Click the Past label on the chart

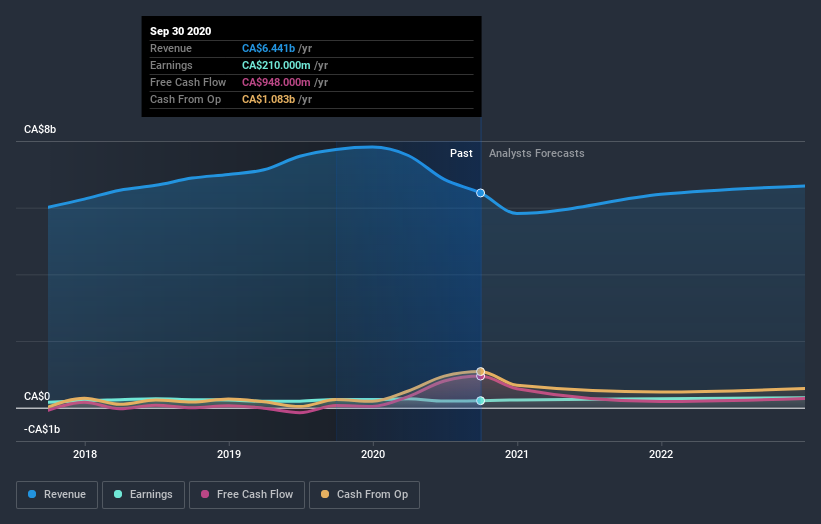click(x=461, y=153)
